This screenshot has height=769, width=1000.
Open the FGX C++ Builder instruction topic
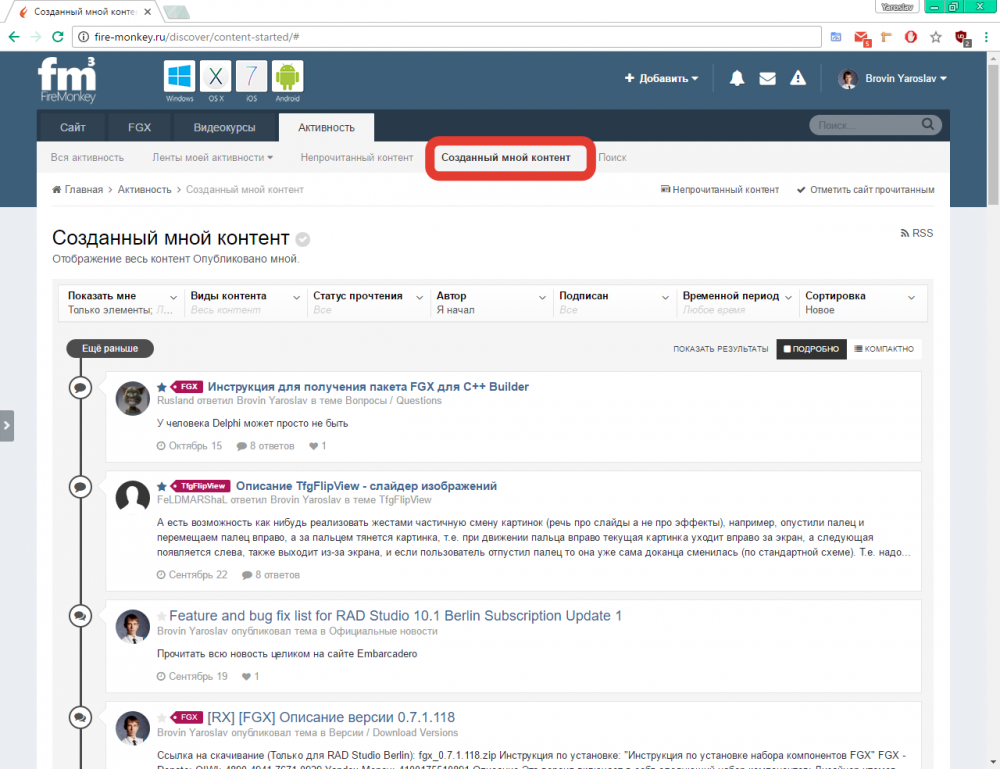[368, 386]
